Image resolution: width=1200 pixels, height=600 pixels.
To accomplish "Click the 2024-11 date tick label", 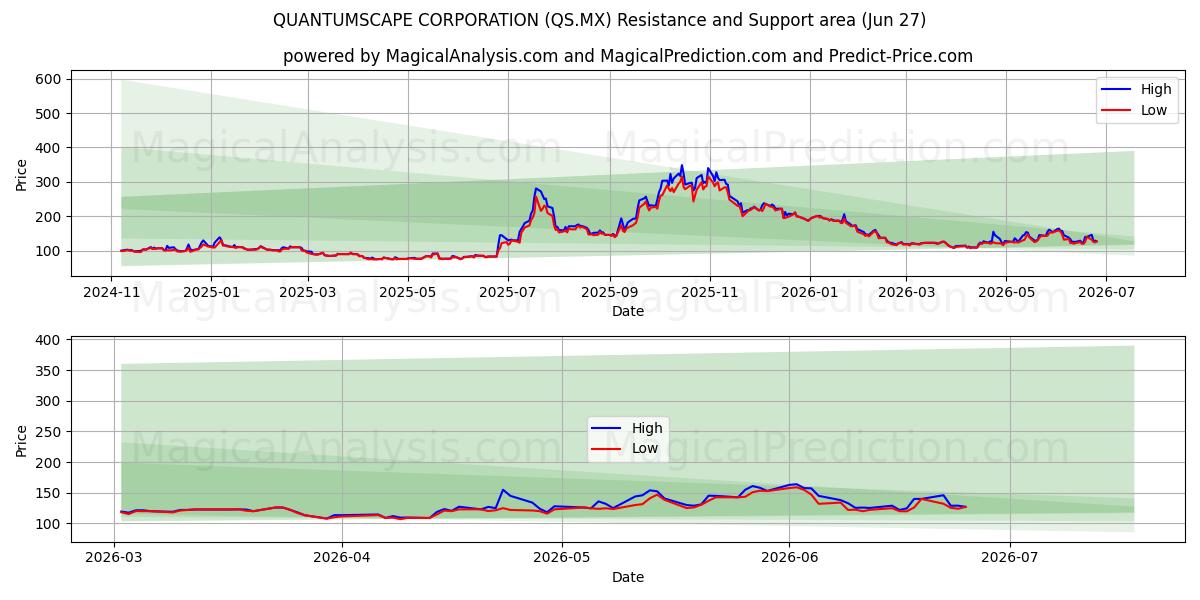I will click(111, 292).
